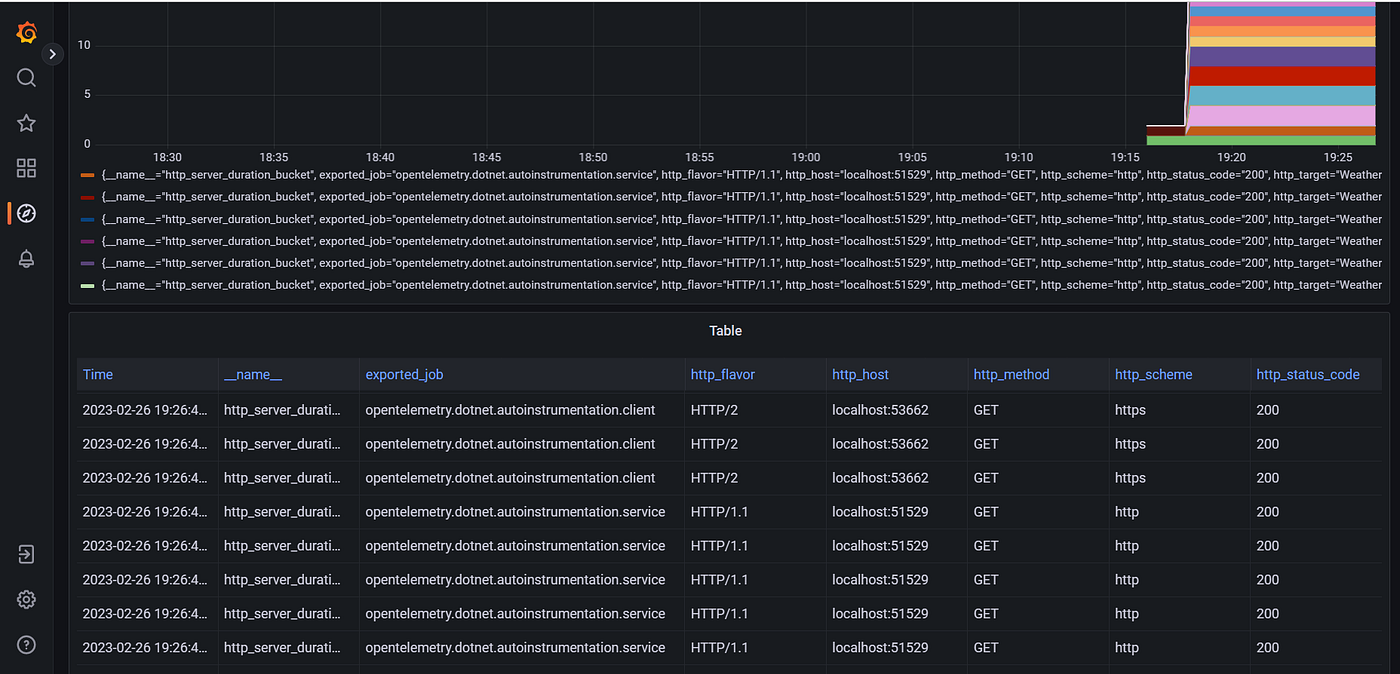Image resolution: width=1400 pixels, height=674 pixels.
Task: Select the first http scheme cell
Action: click(1127, 512)
